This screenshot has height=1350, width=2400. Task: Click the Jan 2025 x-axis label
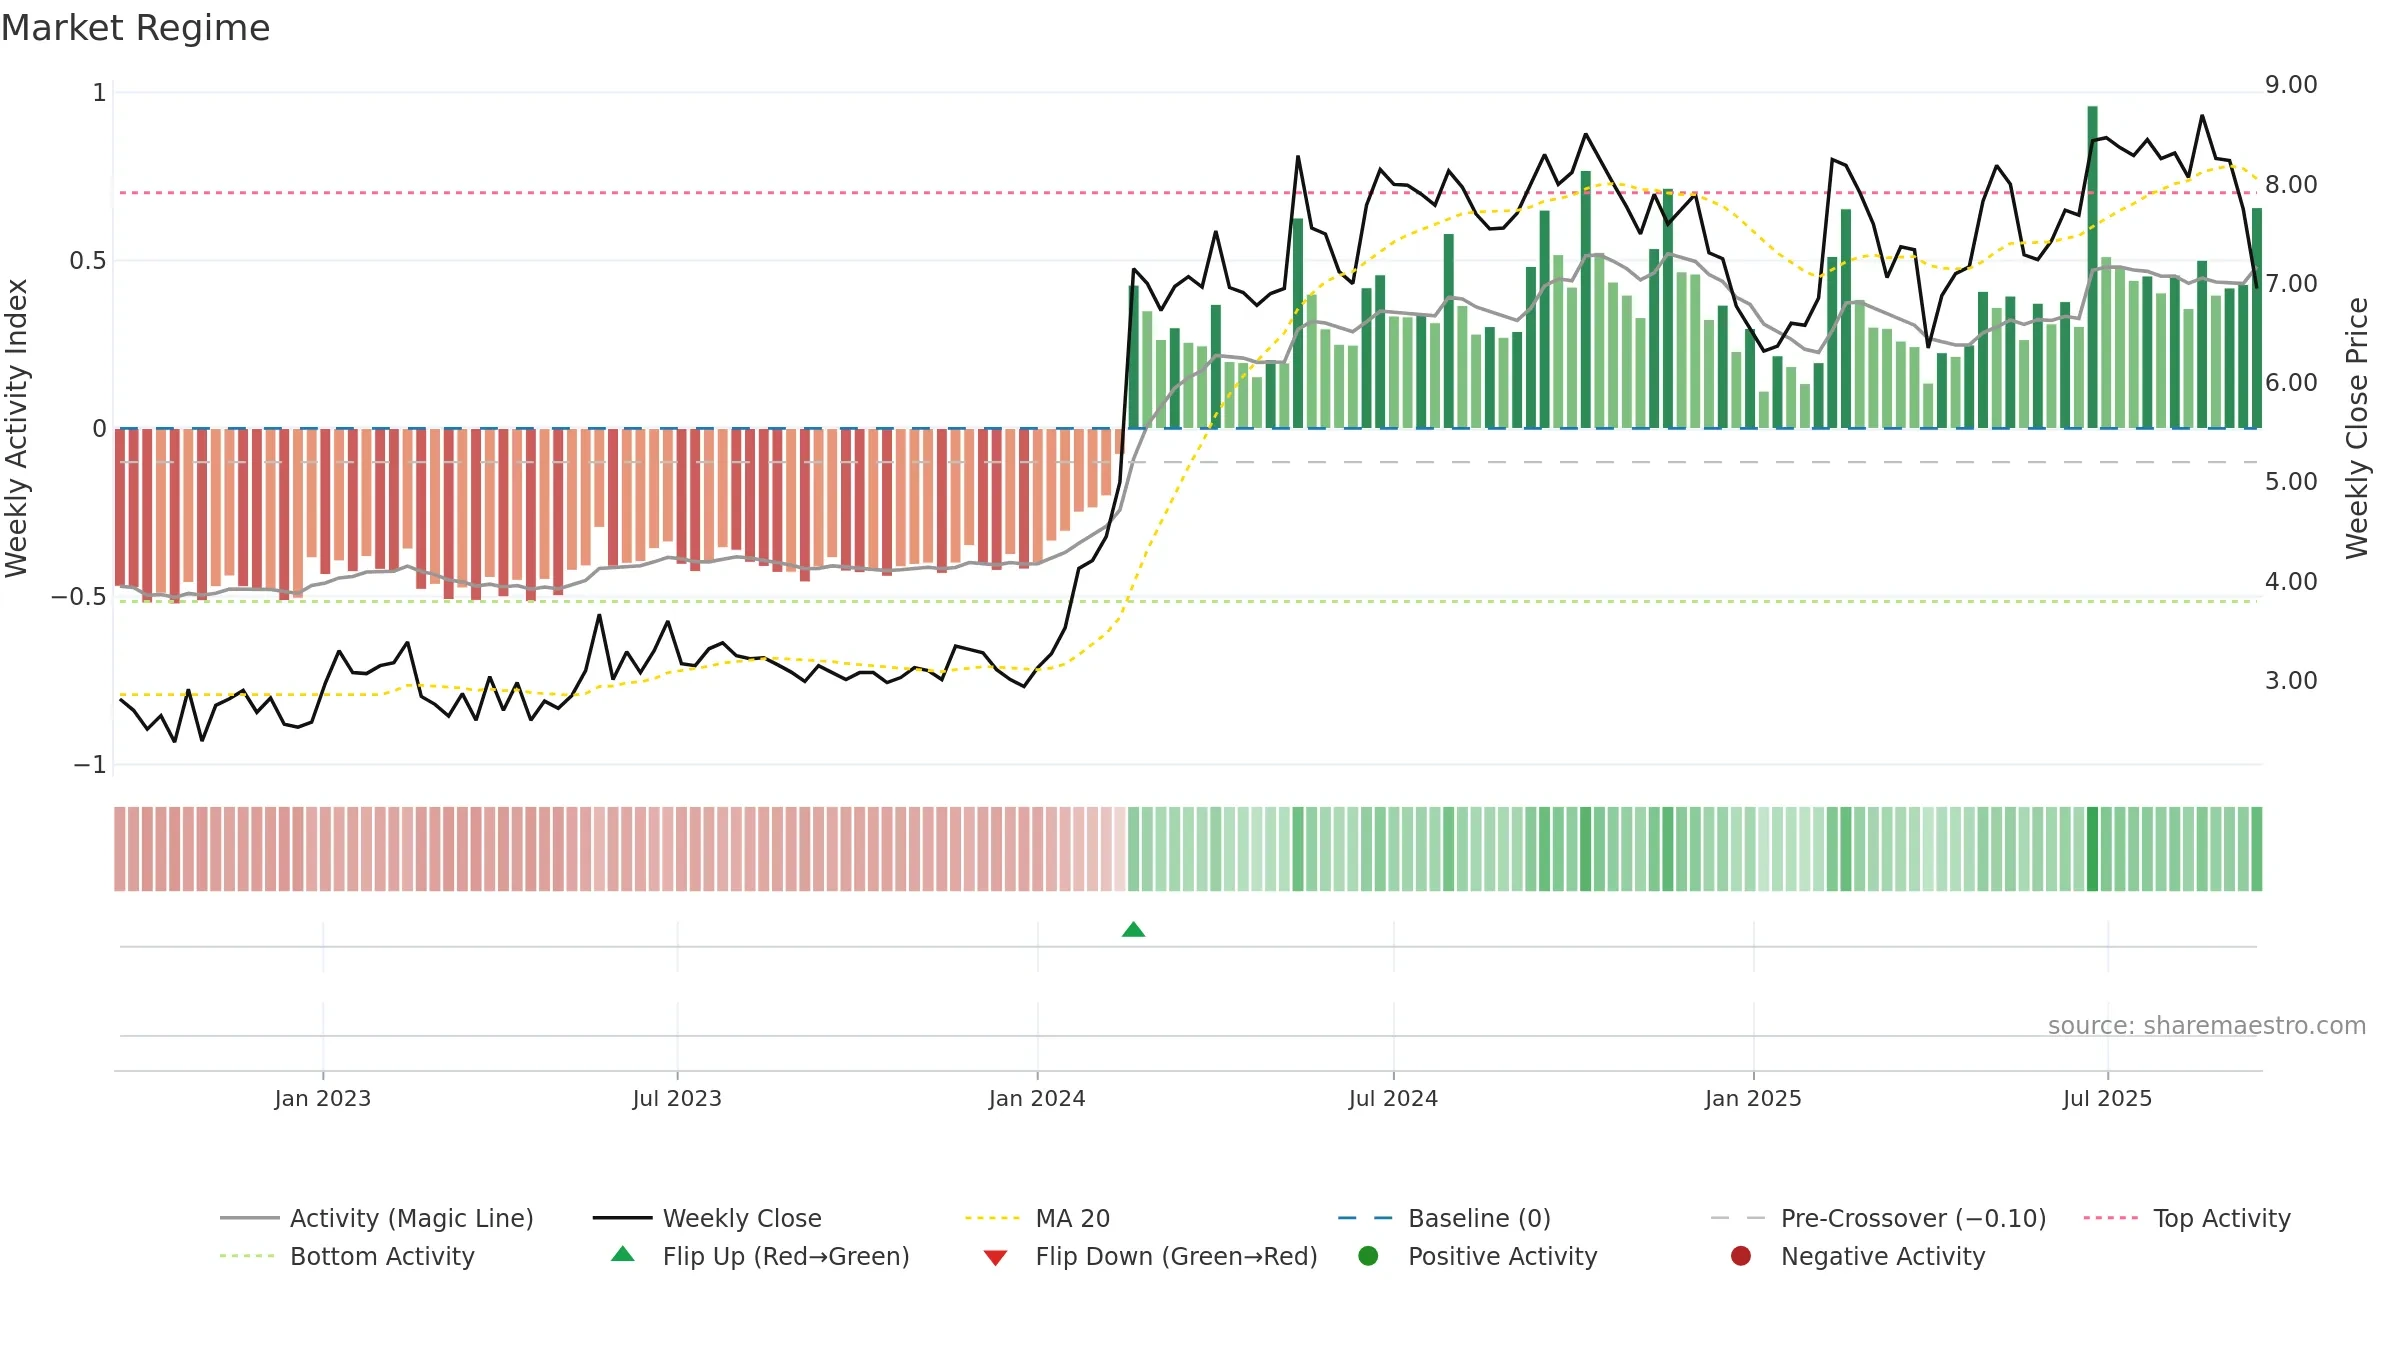point(1753,1098)
